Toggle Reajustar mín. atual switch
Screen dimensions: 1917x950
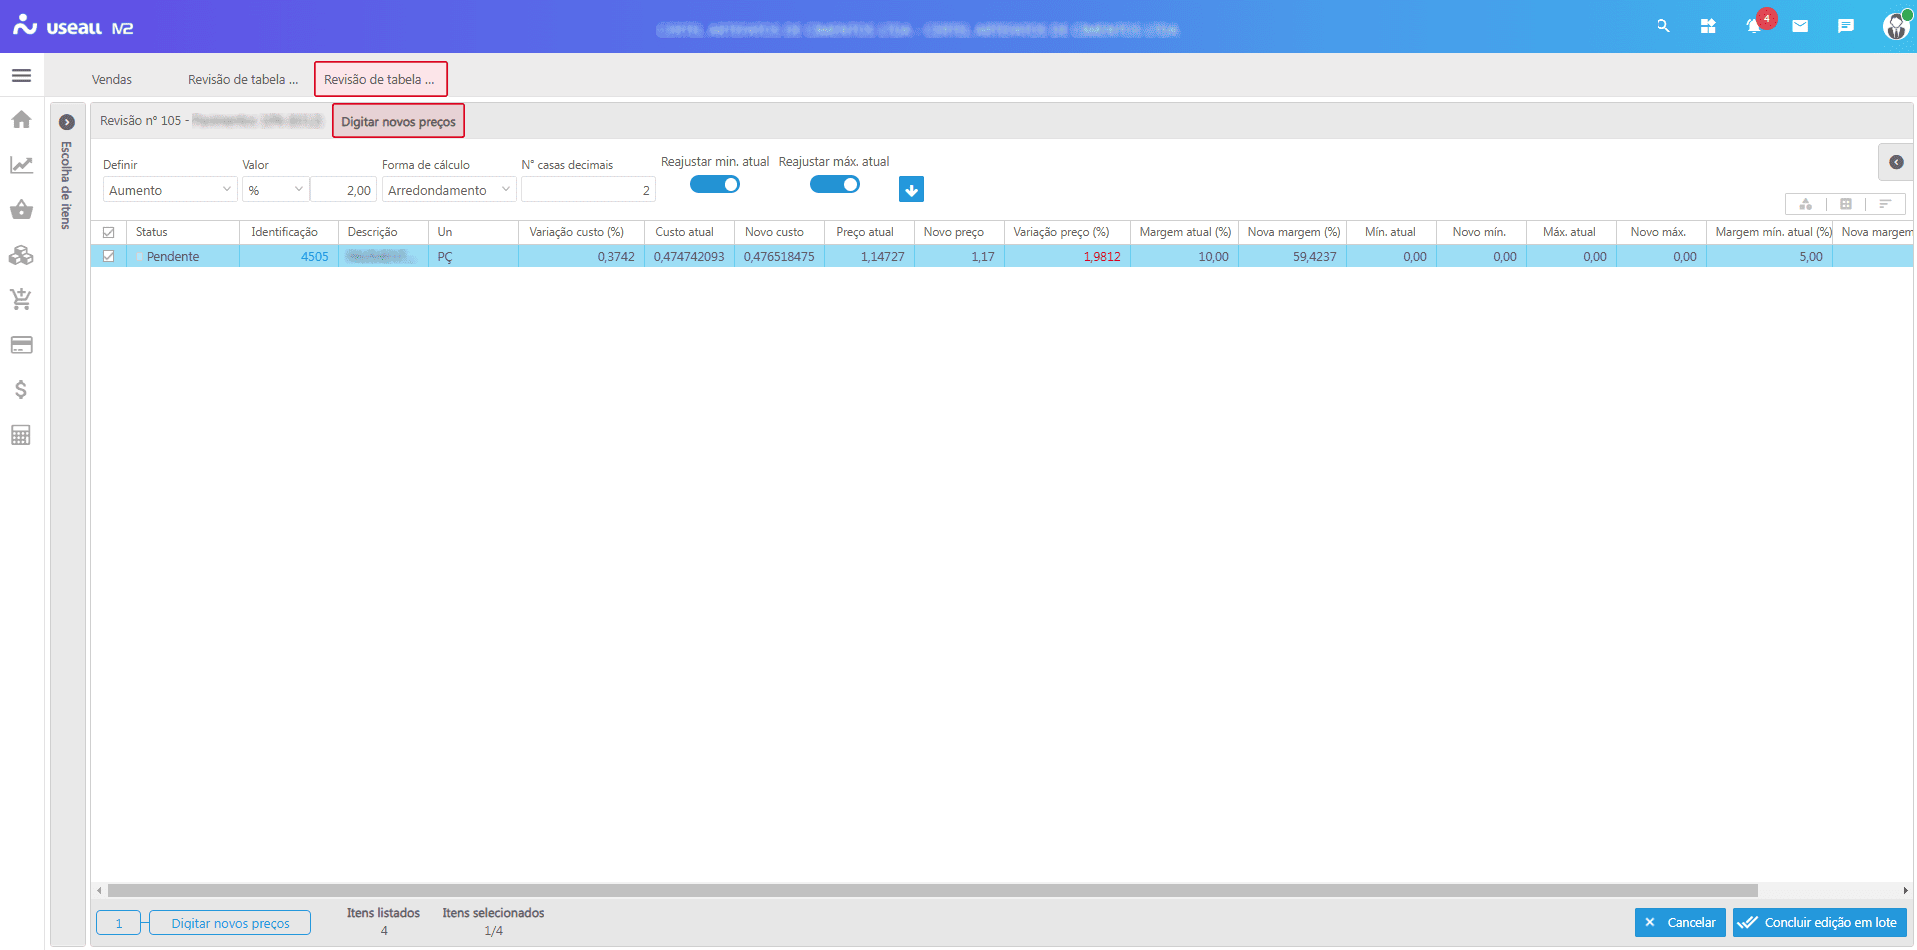click(x=715, y=184)
